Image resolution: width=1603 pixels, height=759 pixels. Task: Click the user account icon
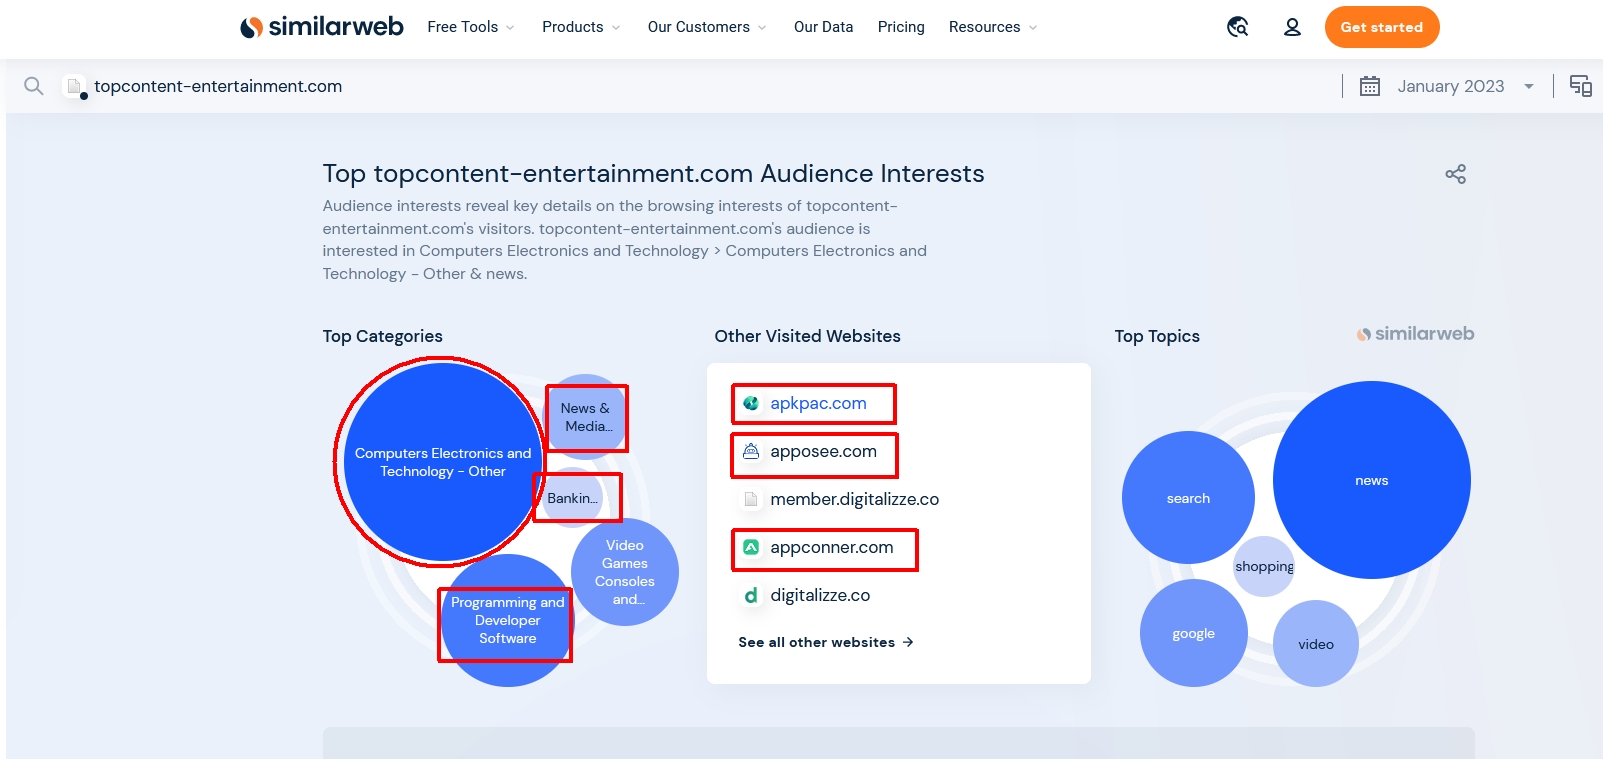1292,27
